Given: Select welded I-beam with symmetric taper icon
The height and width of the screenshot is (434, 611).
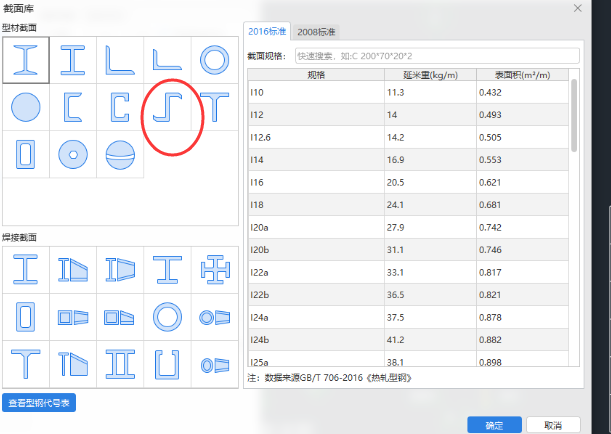Looking at the screenshot, I should (x=120, y=270).
